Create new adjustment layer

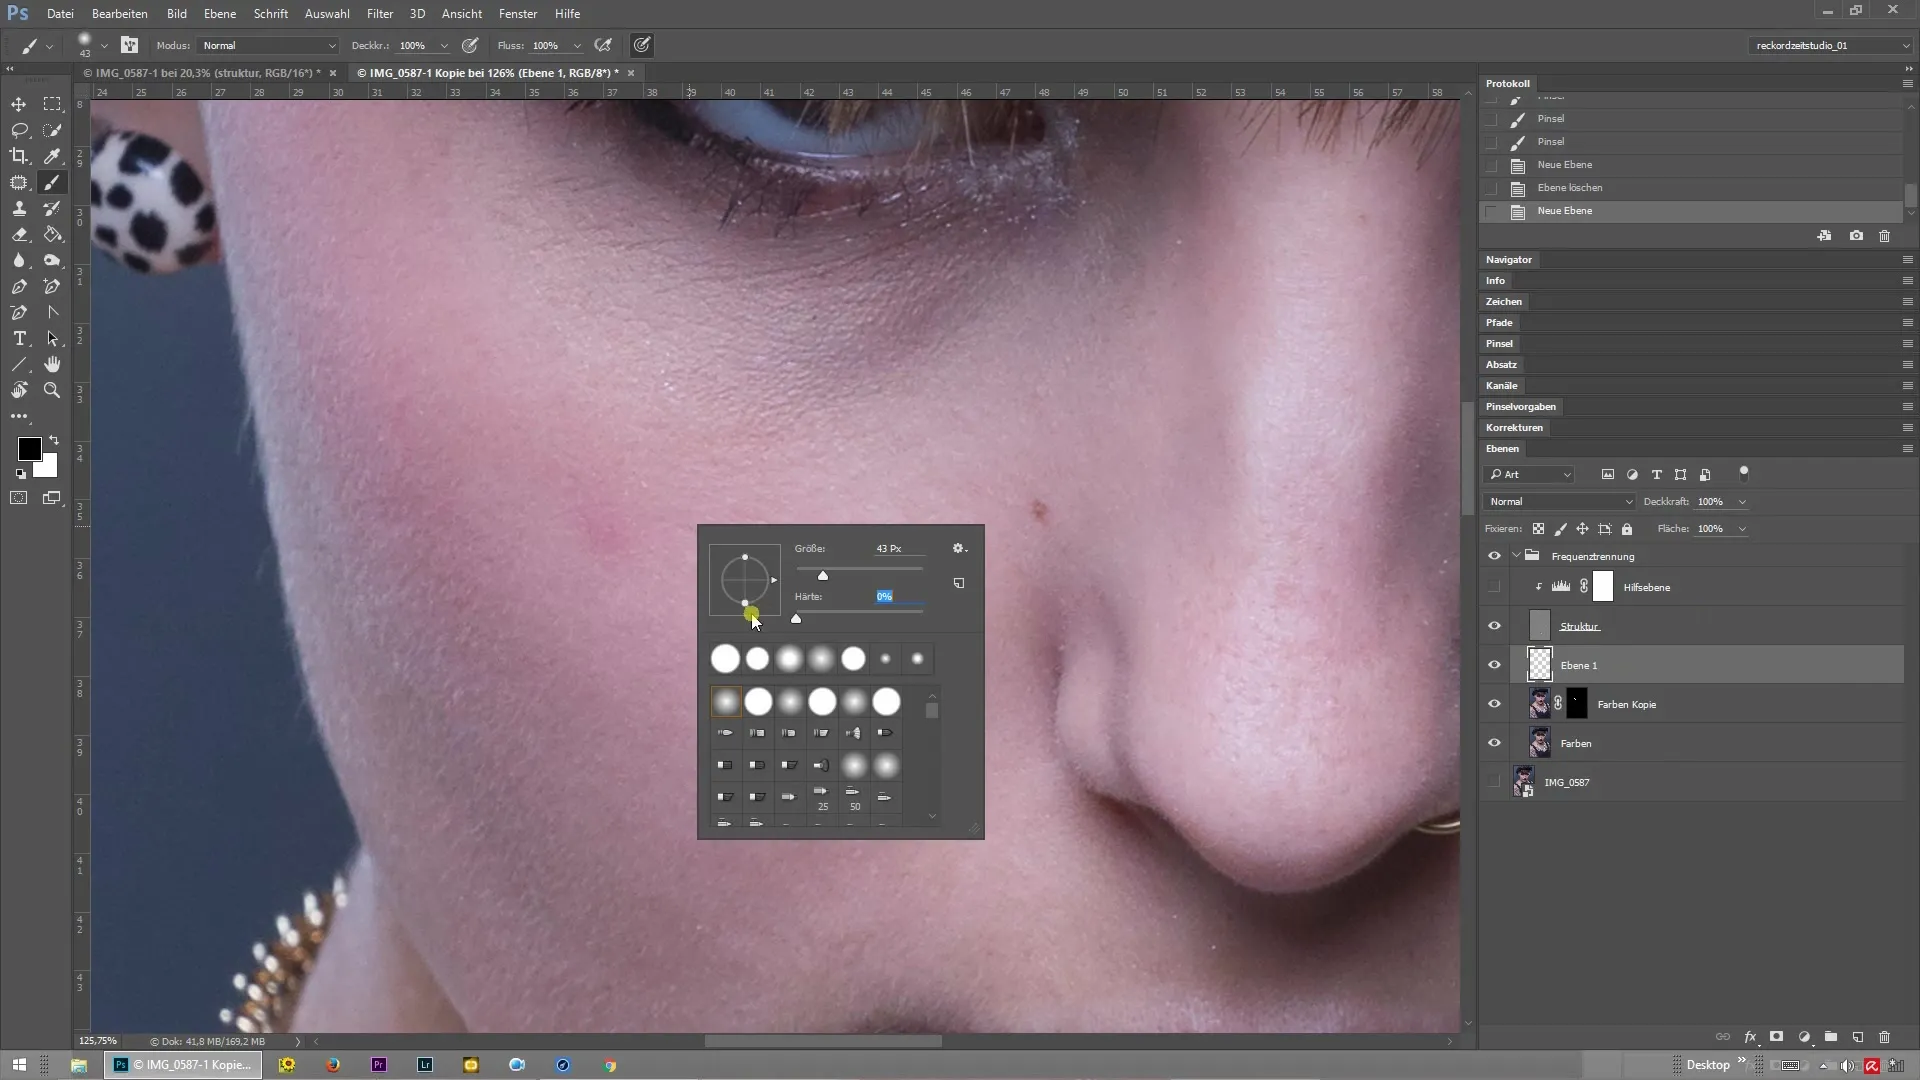[x=1804, y=1037]
